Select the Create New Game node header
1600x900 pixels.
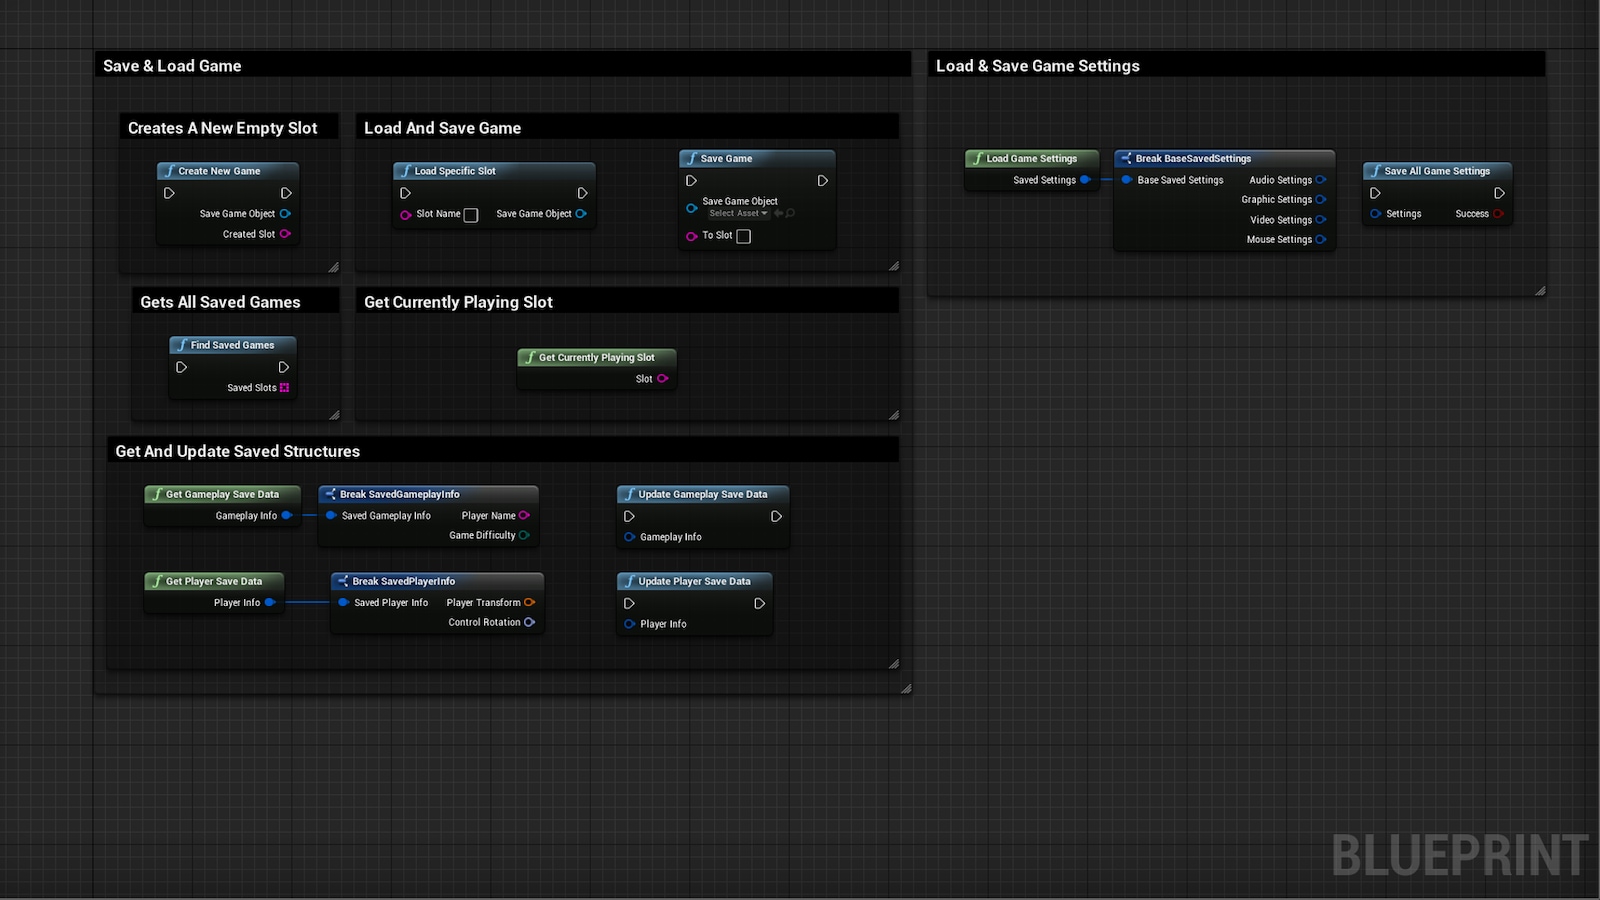(x=228, y=171)
